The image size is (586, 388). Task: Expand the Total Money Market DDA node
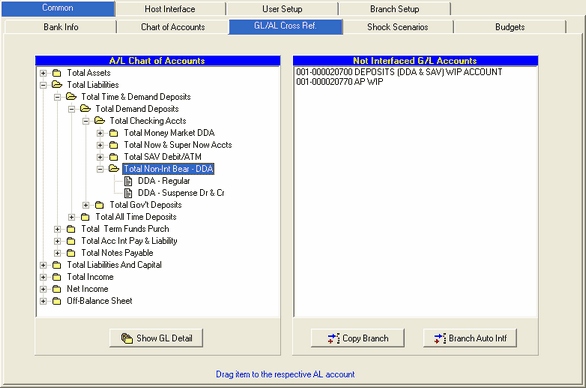[x=100, y=133]
